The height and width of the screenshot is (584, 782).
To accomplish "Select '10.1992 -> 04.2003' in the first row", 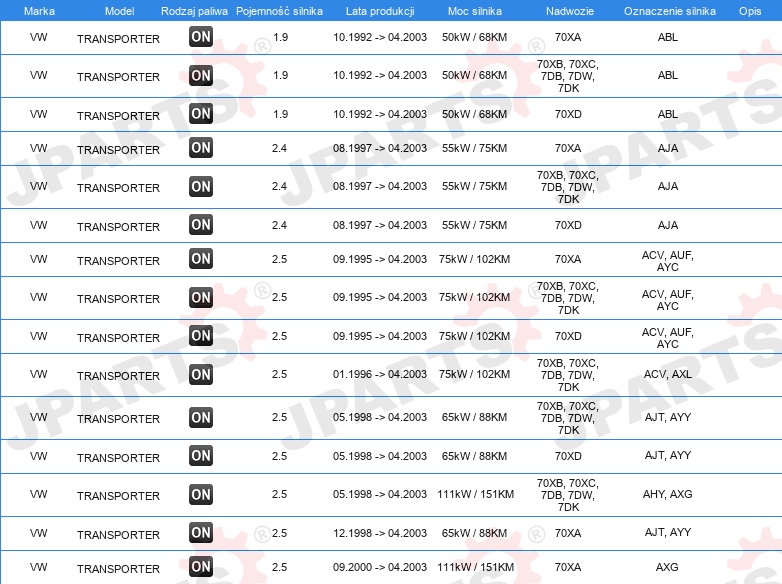I will 380,37.
